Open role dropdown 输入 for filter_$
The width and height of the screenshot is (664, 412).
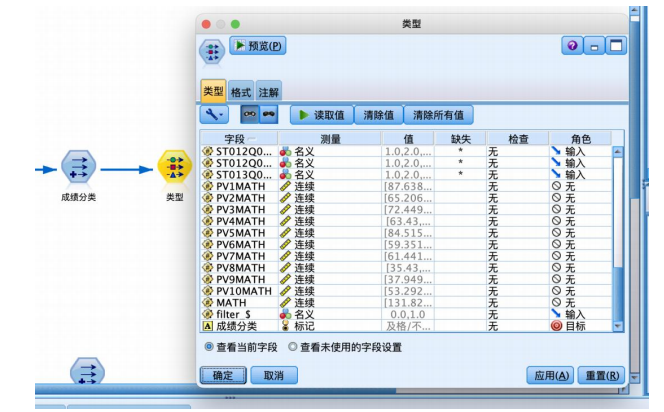pyautogui.click(x=580, y=314)
